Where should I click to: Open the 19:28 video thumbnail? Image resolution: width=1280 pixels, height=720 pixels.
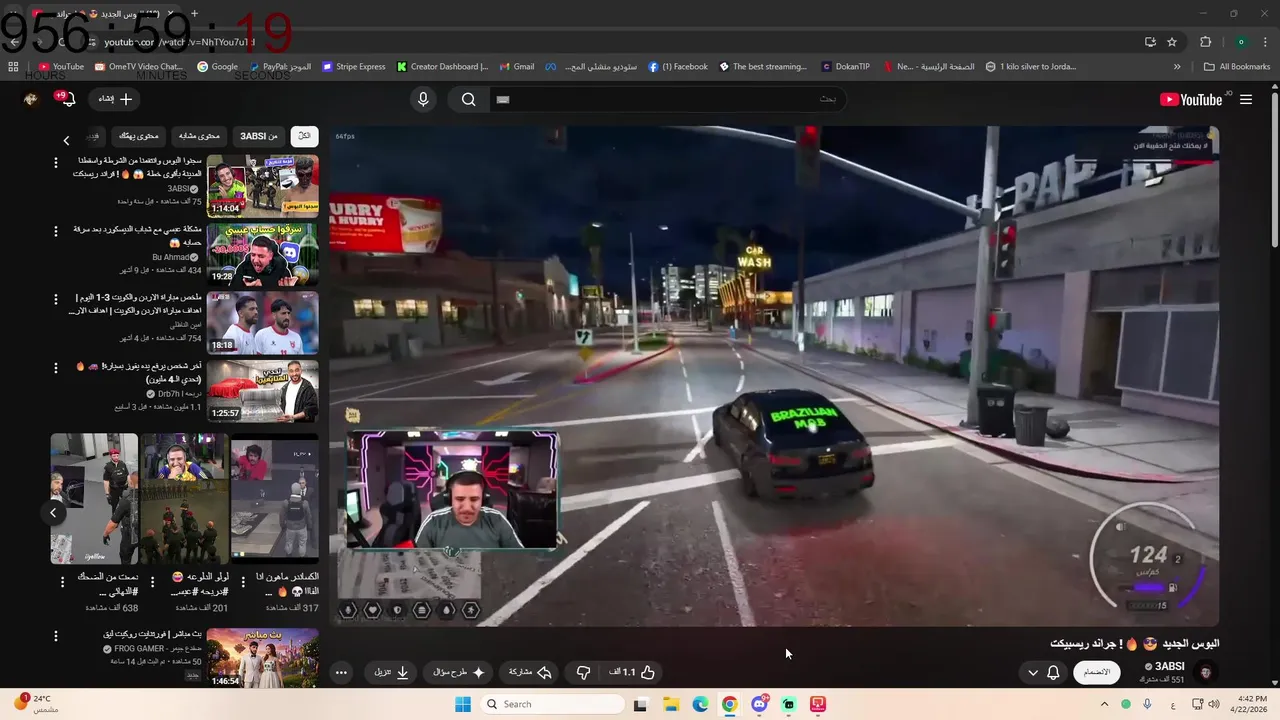pos(262,254)
